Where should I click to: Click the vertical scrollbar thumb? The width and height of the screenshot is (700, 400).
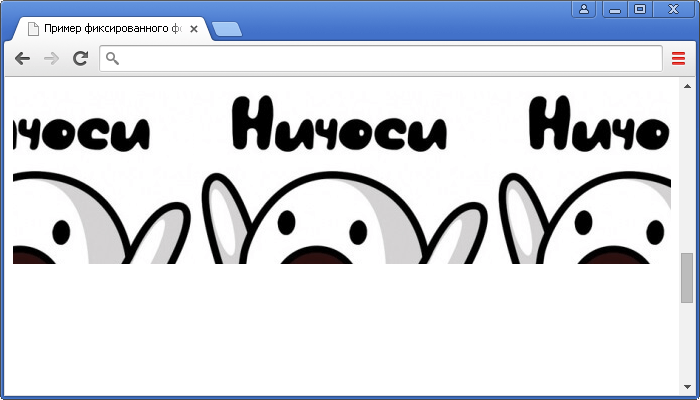click(687, 278)
